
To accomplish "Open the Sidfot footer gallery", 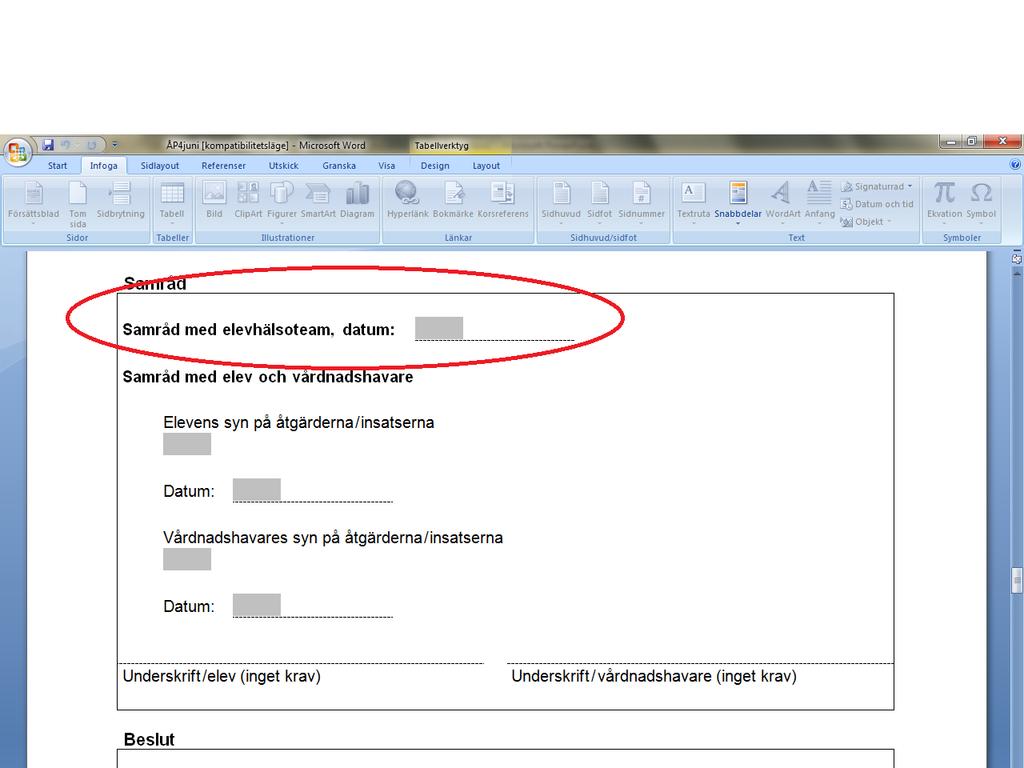I will click(x=600, y=203).
